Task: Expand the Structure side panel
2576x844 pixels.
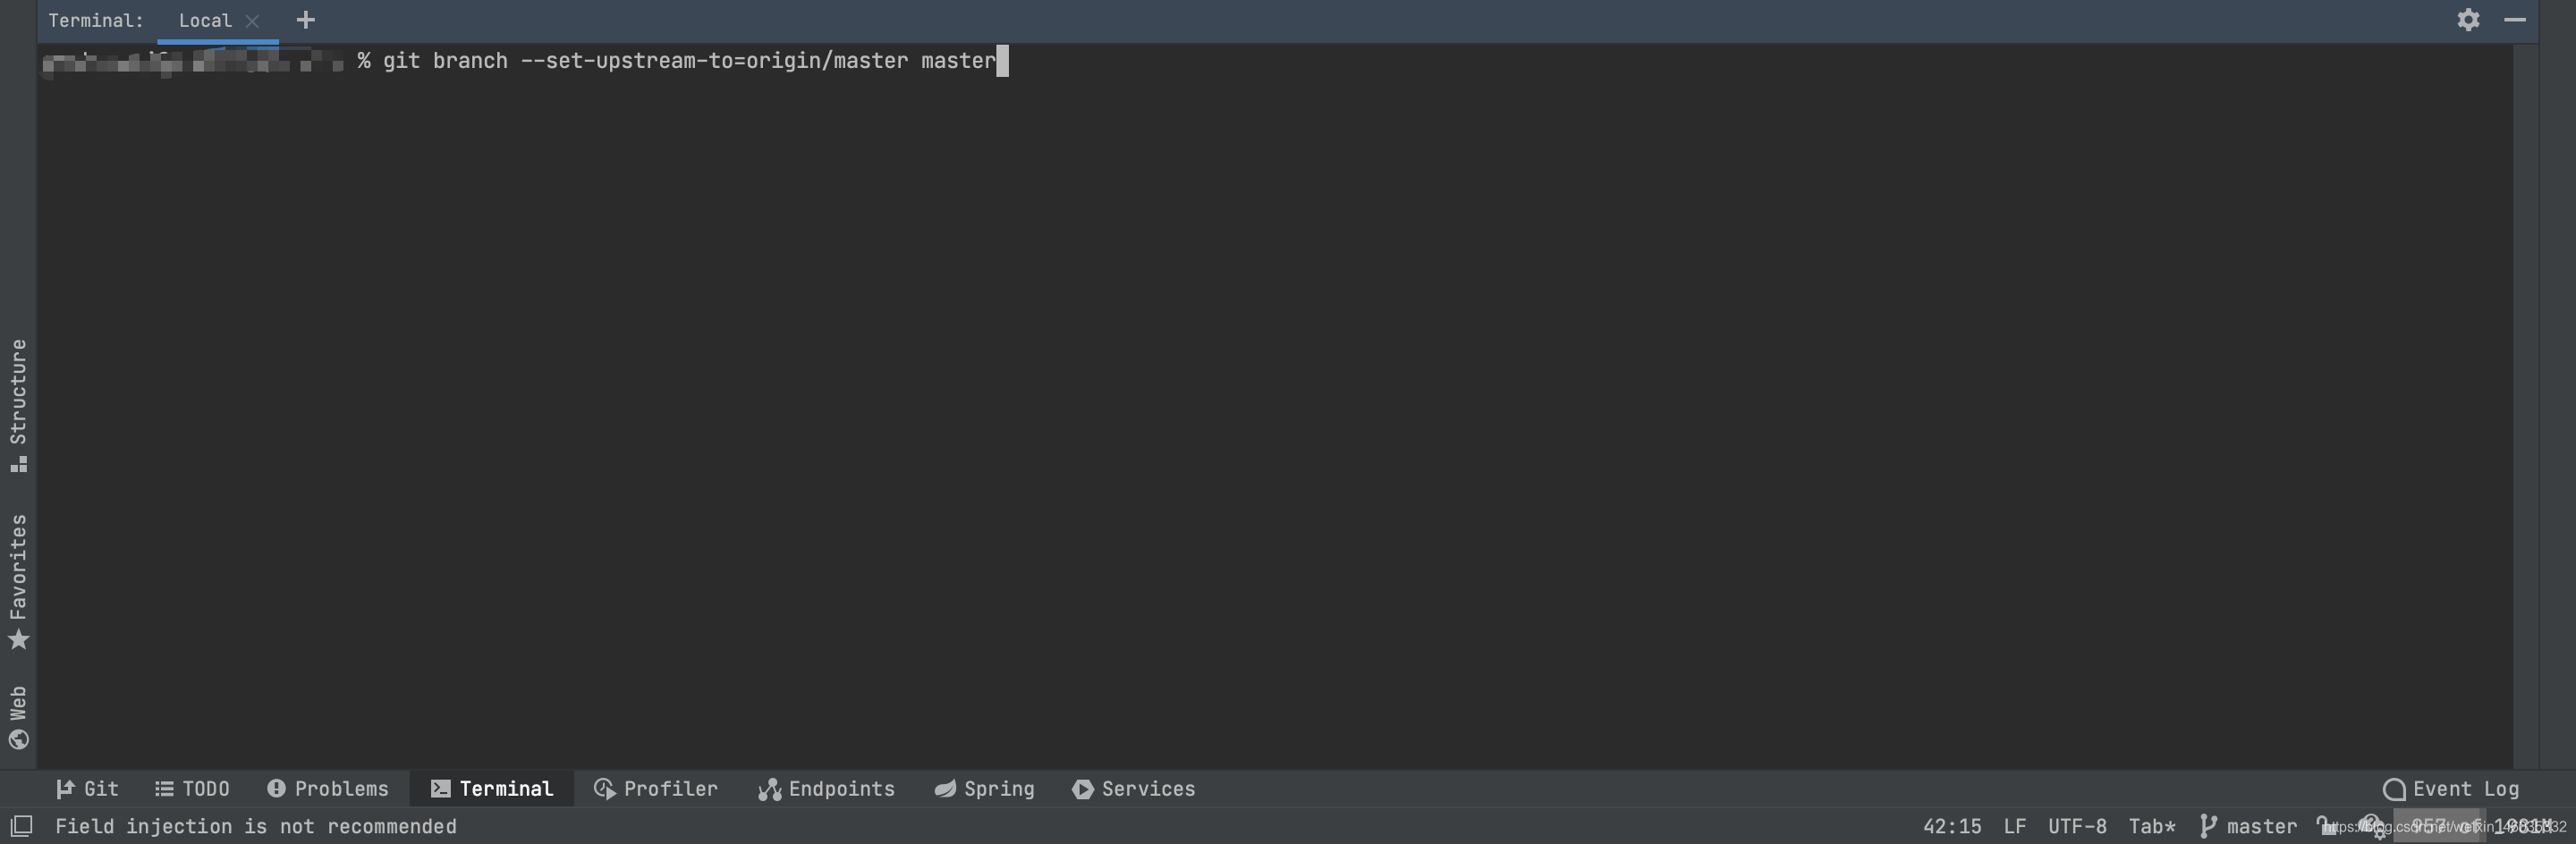Action: (x=18, y=405)
